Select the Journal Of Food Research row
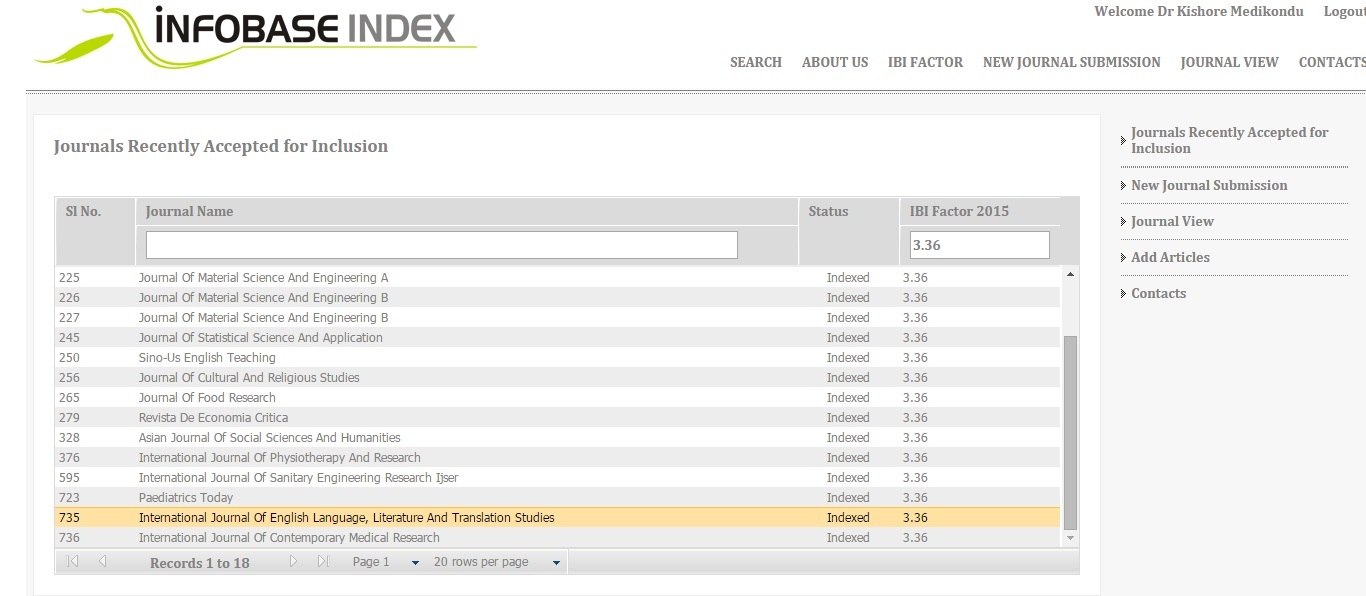The image size is (1366, 596). coord(557,397)
